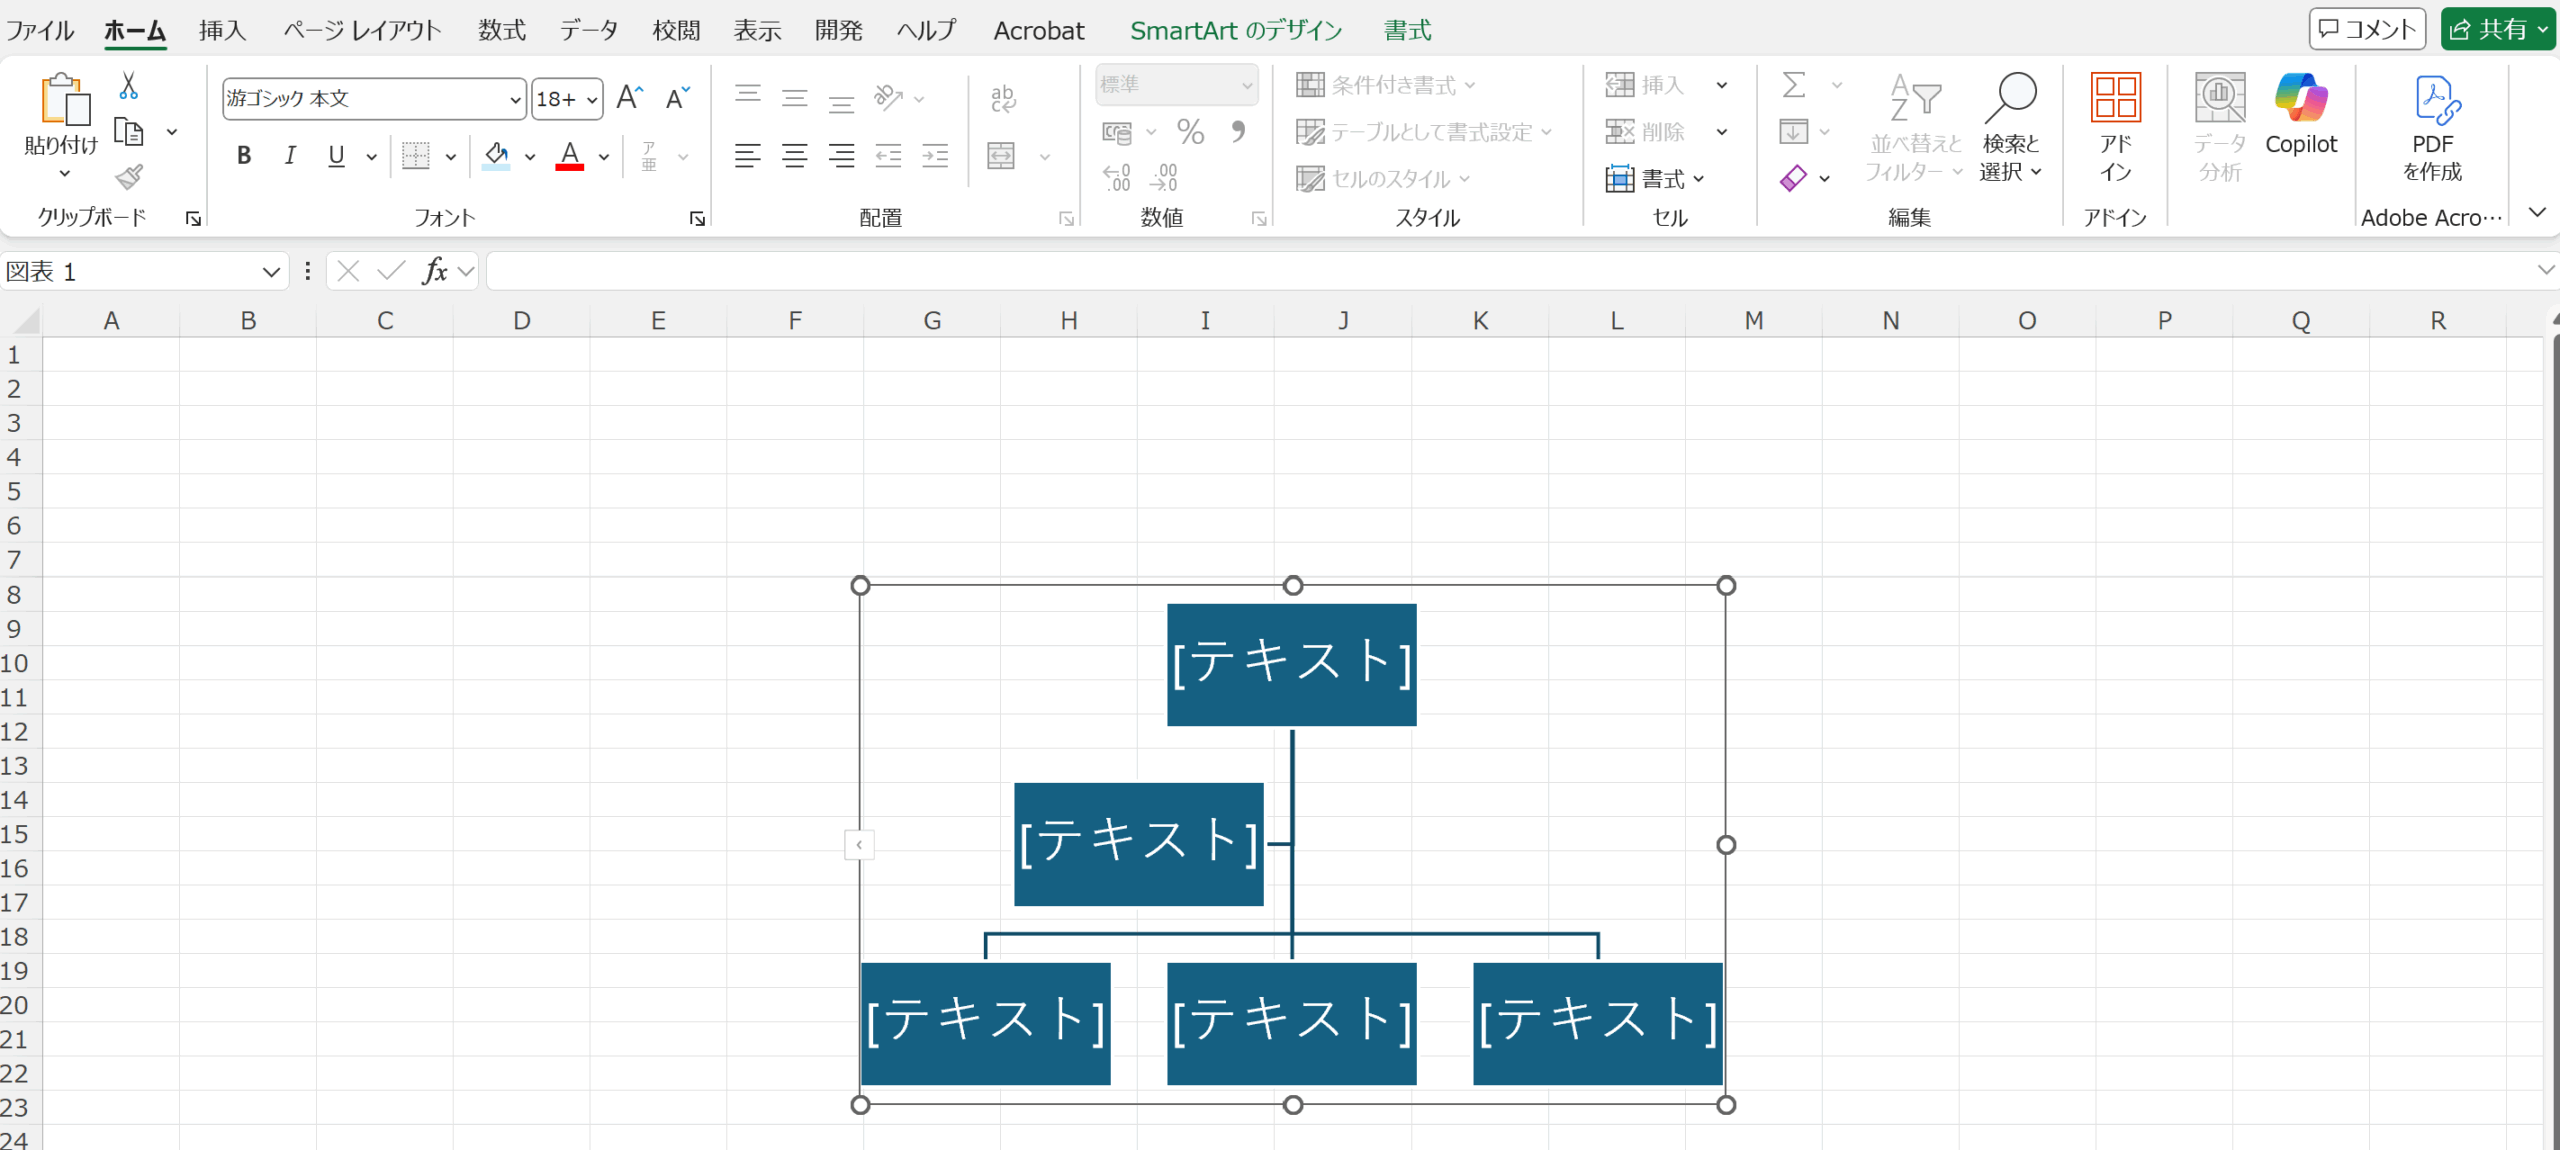Switch to the 挿入 tab

pyautogui.click(x=222, y=30)
